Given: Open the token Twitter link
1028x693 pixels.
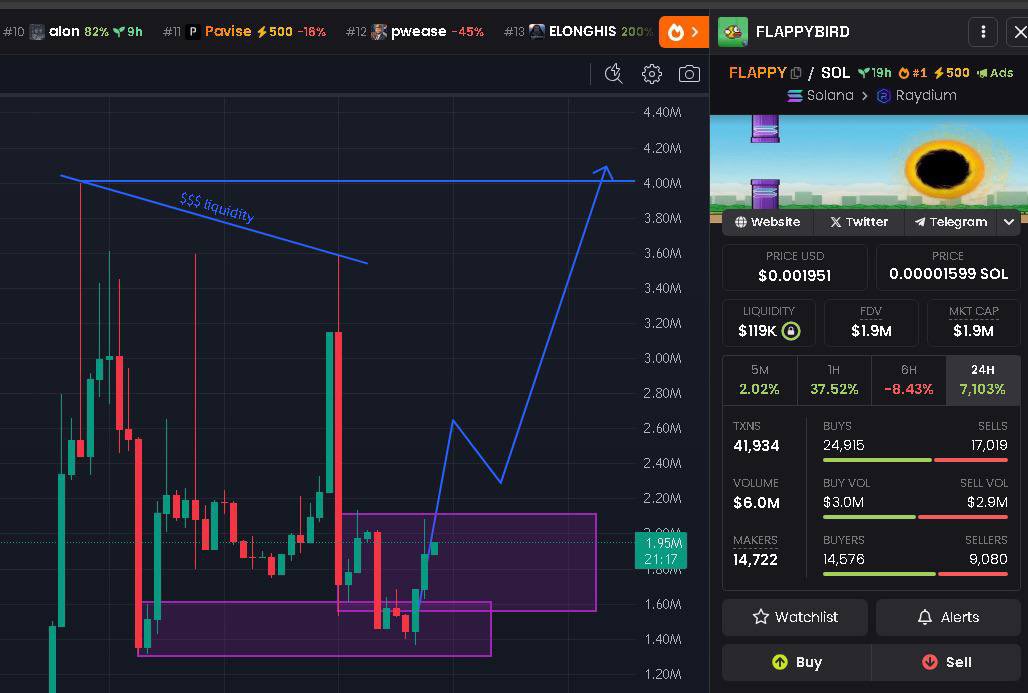Looking at the screenshot, I should (859, 222).
